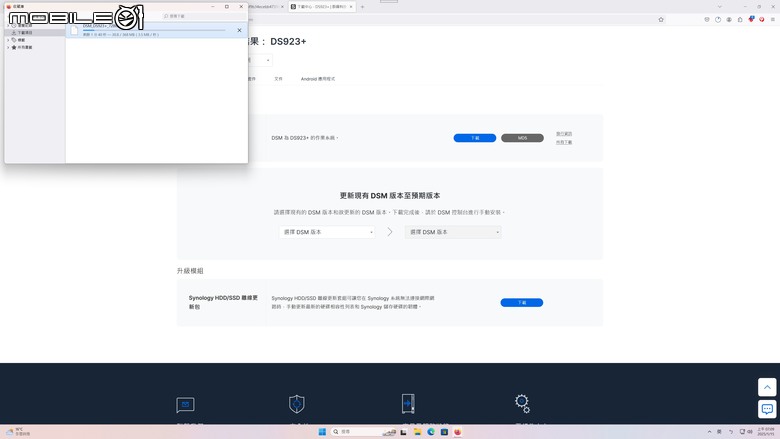Click the NAS device icon in footer
Viewport: 780px width, 439px height.
tap(408, 403)
